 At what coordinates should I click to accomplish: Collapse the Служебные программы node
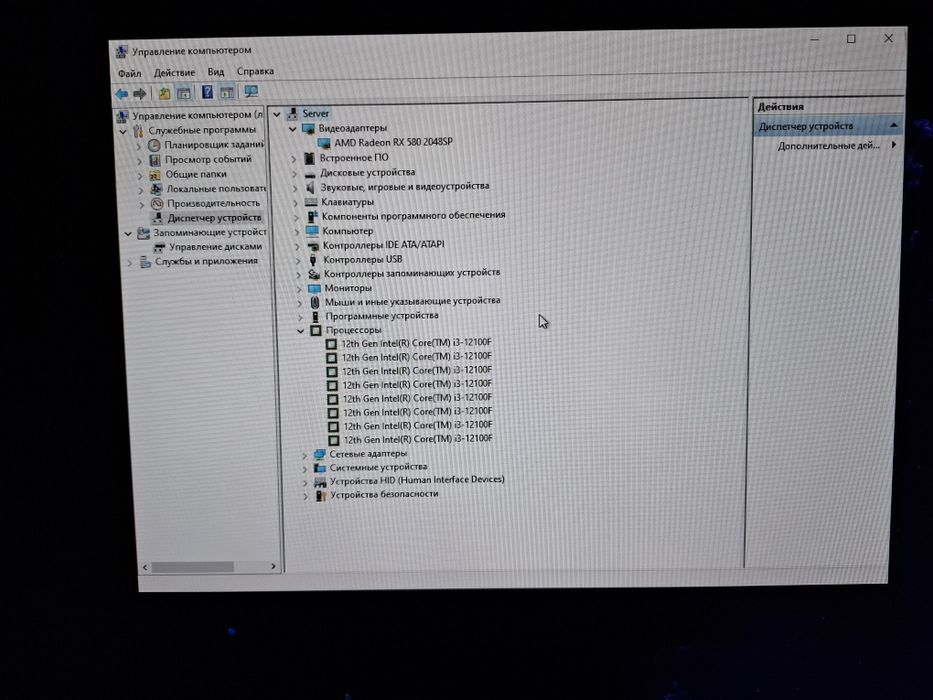[x=123, y=132]
